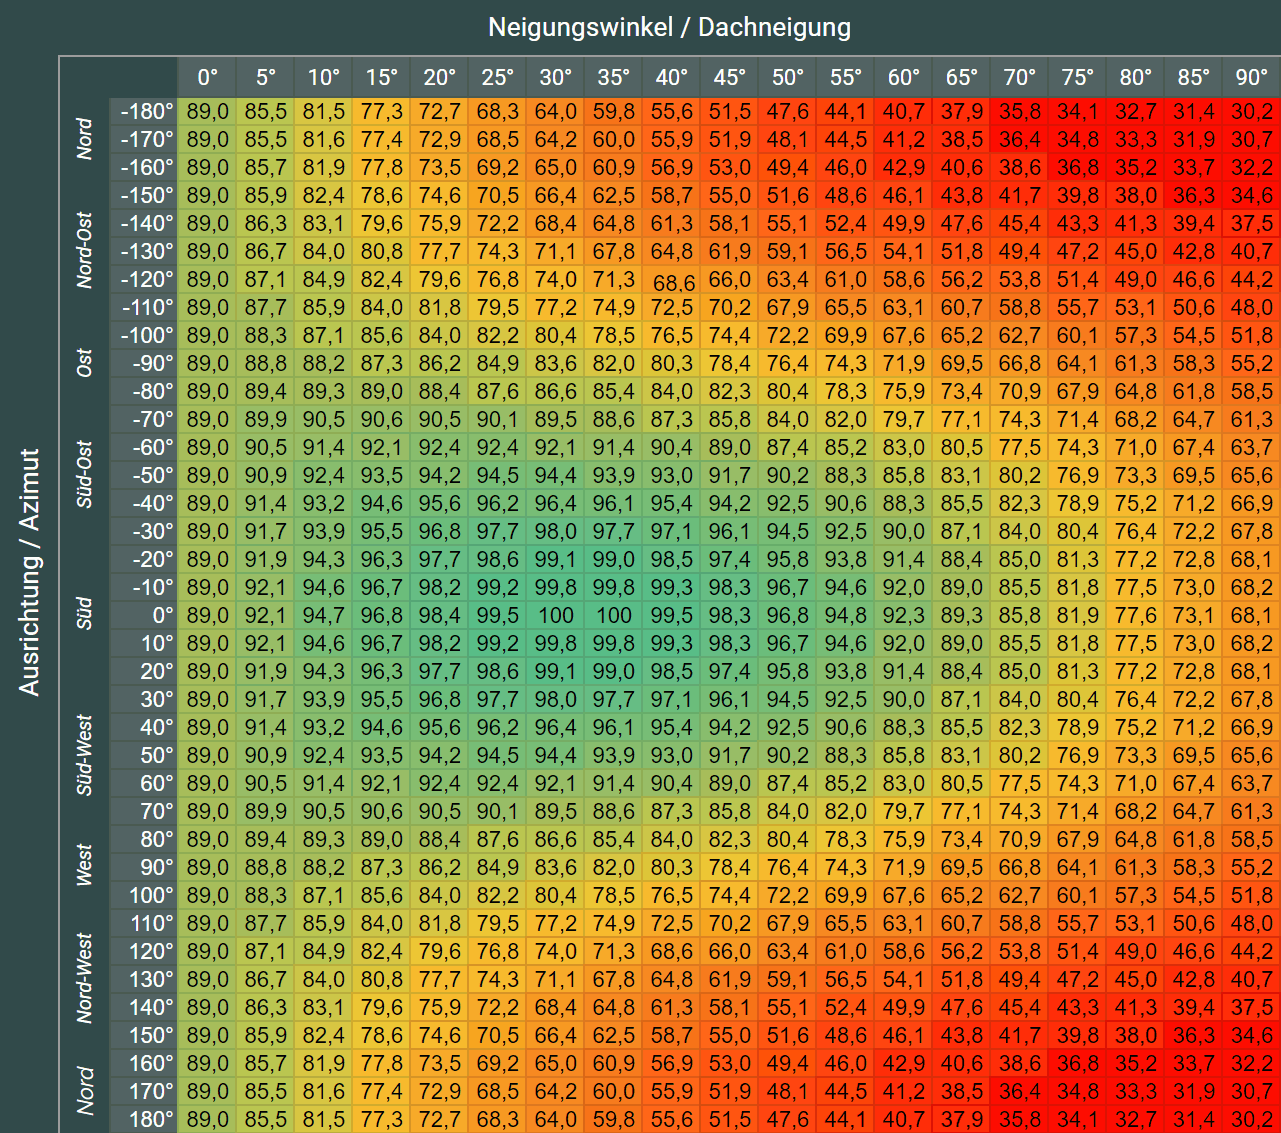Image resolution: width=1281 pixels, height=1133 pixels.
Task: Click the vertical "Ausrichtung / Azimut" axis label
Action: tap(30, 572)
